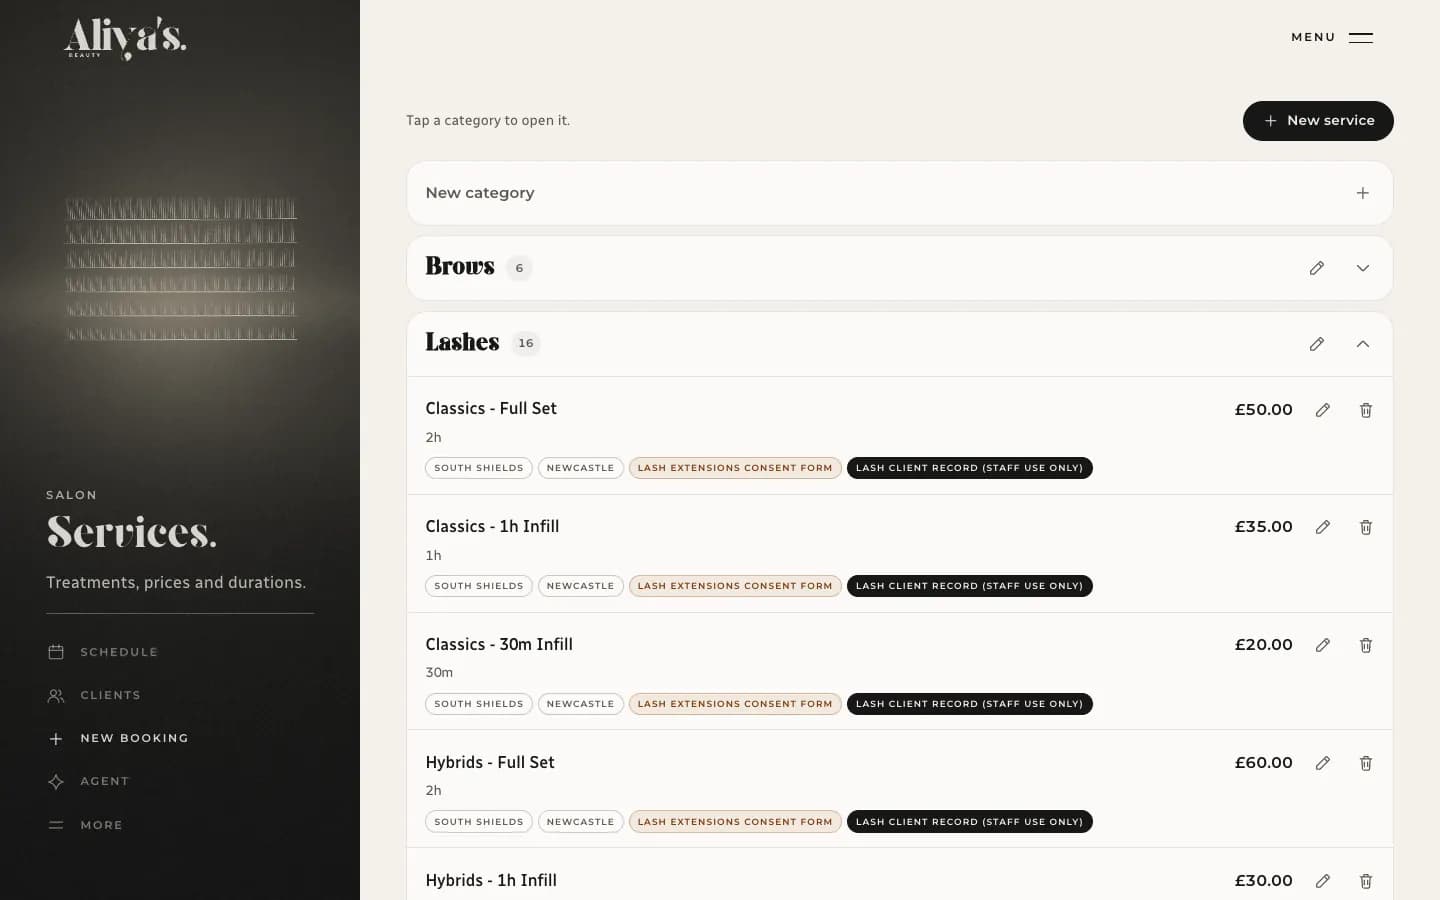
Task: Edit the Hybrids - Full Set service
Action: point(1323,763)
